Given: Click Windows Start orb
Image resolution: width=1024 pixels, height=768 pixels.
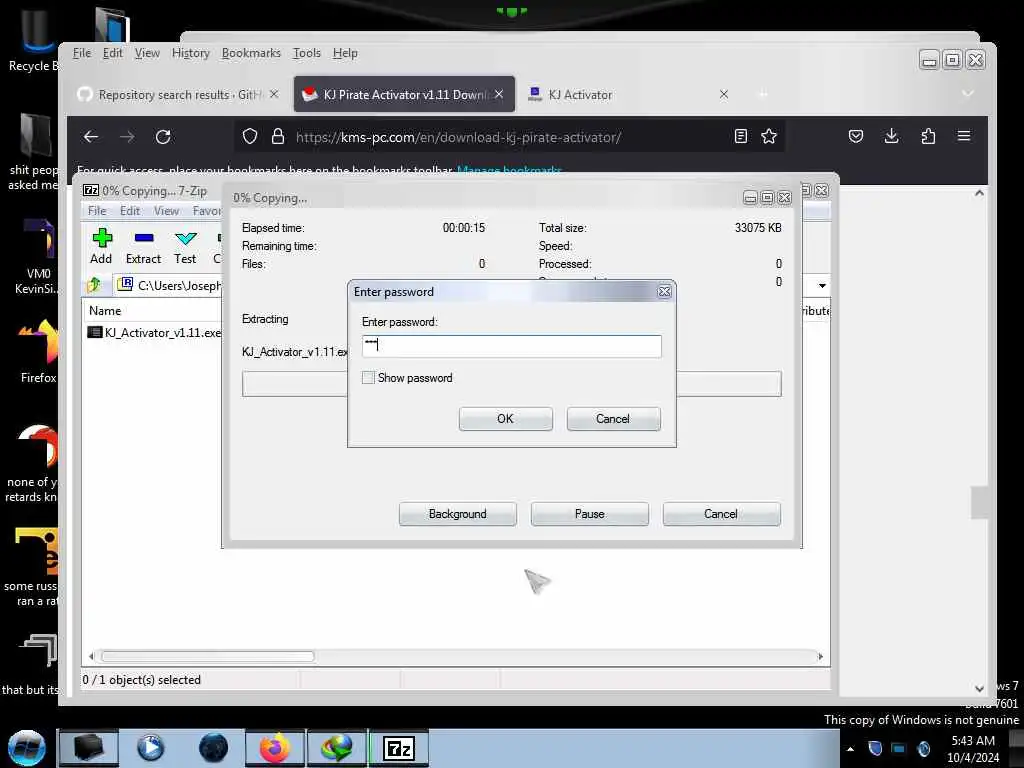Looking at the screenshot, I should [x=26, y=748].
